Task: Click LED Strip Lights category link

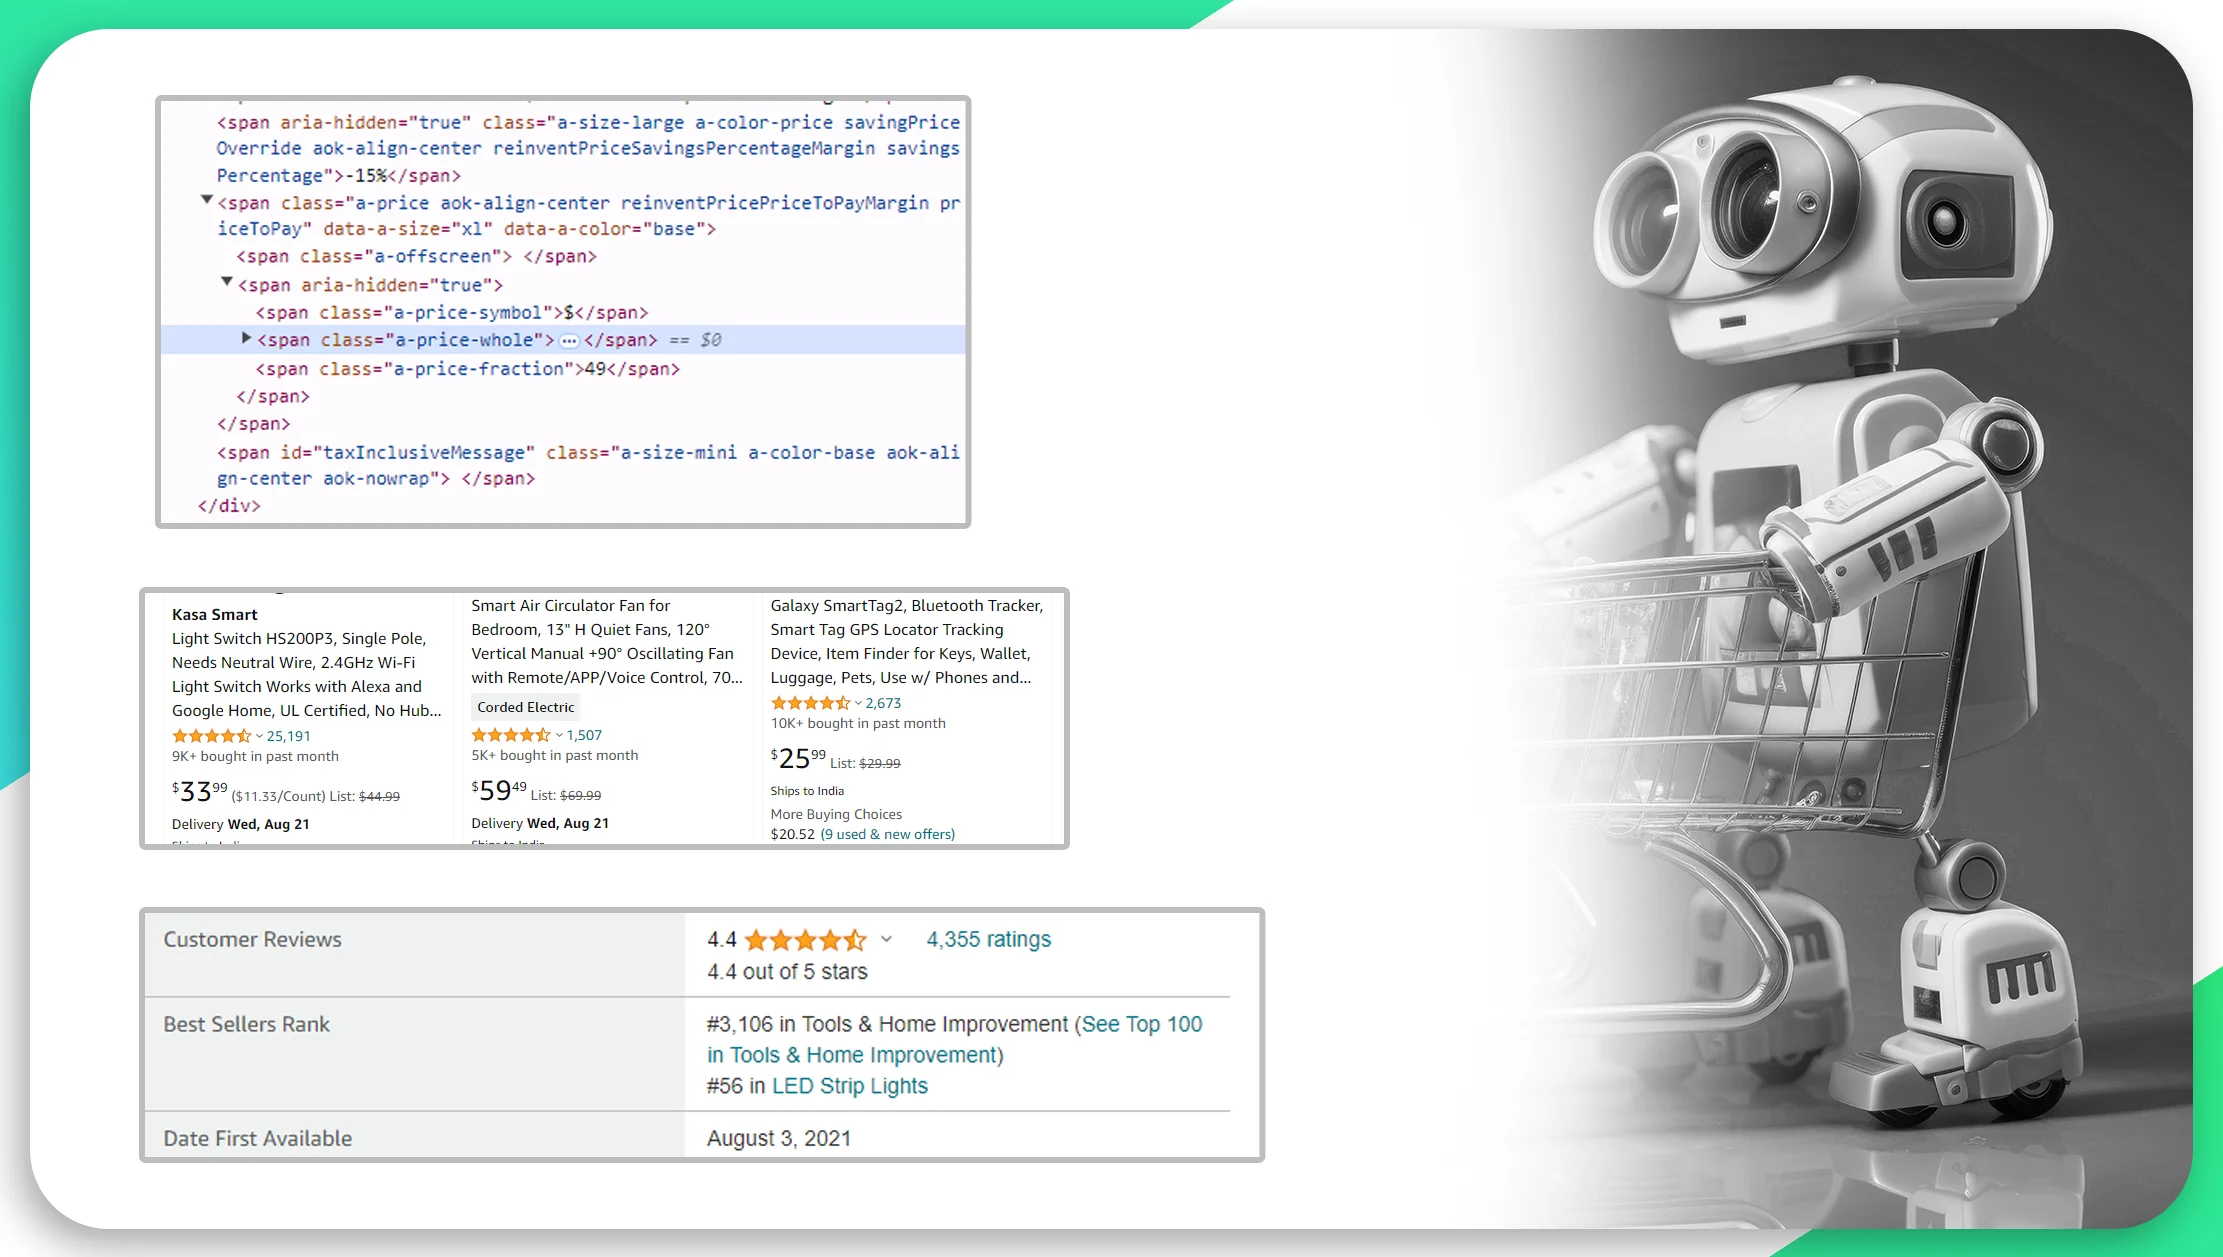Action: 849,1086
